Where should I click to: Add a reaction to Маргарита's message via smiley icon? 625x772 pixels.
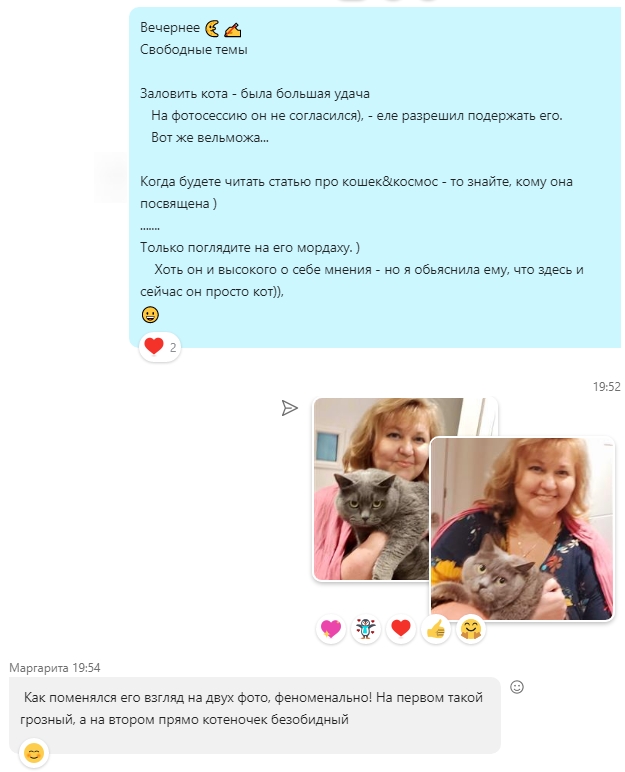[517, 687]
